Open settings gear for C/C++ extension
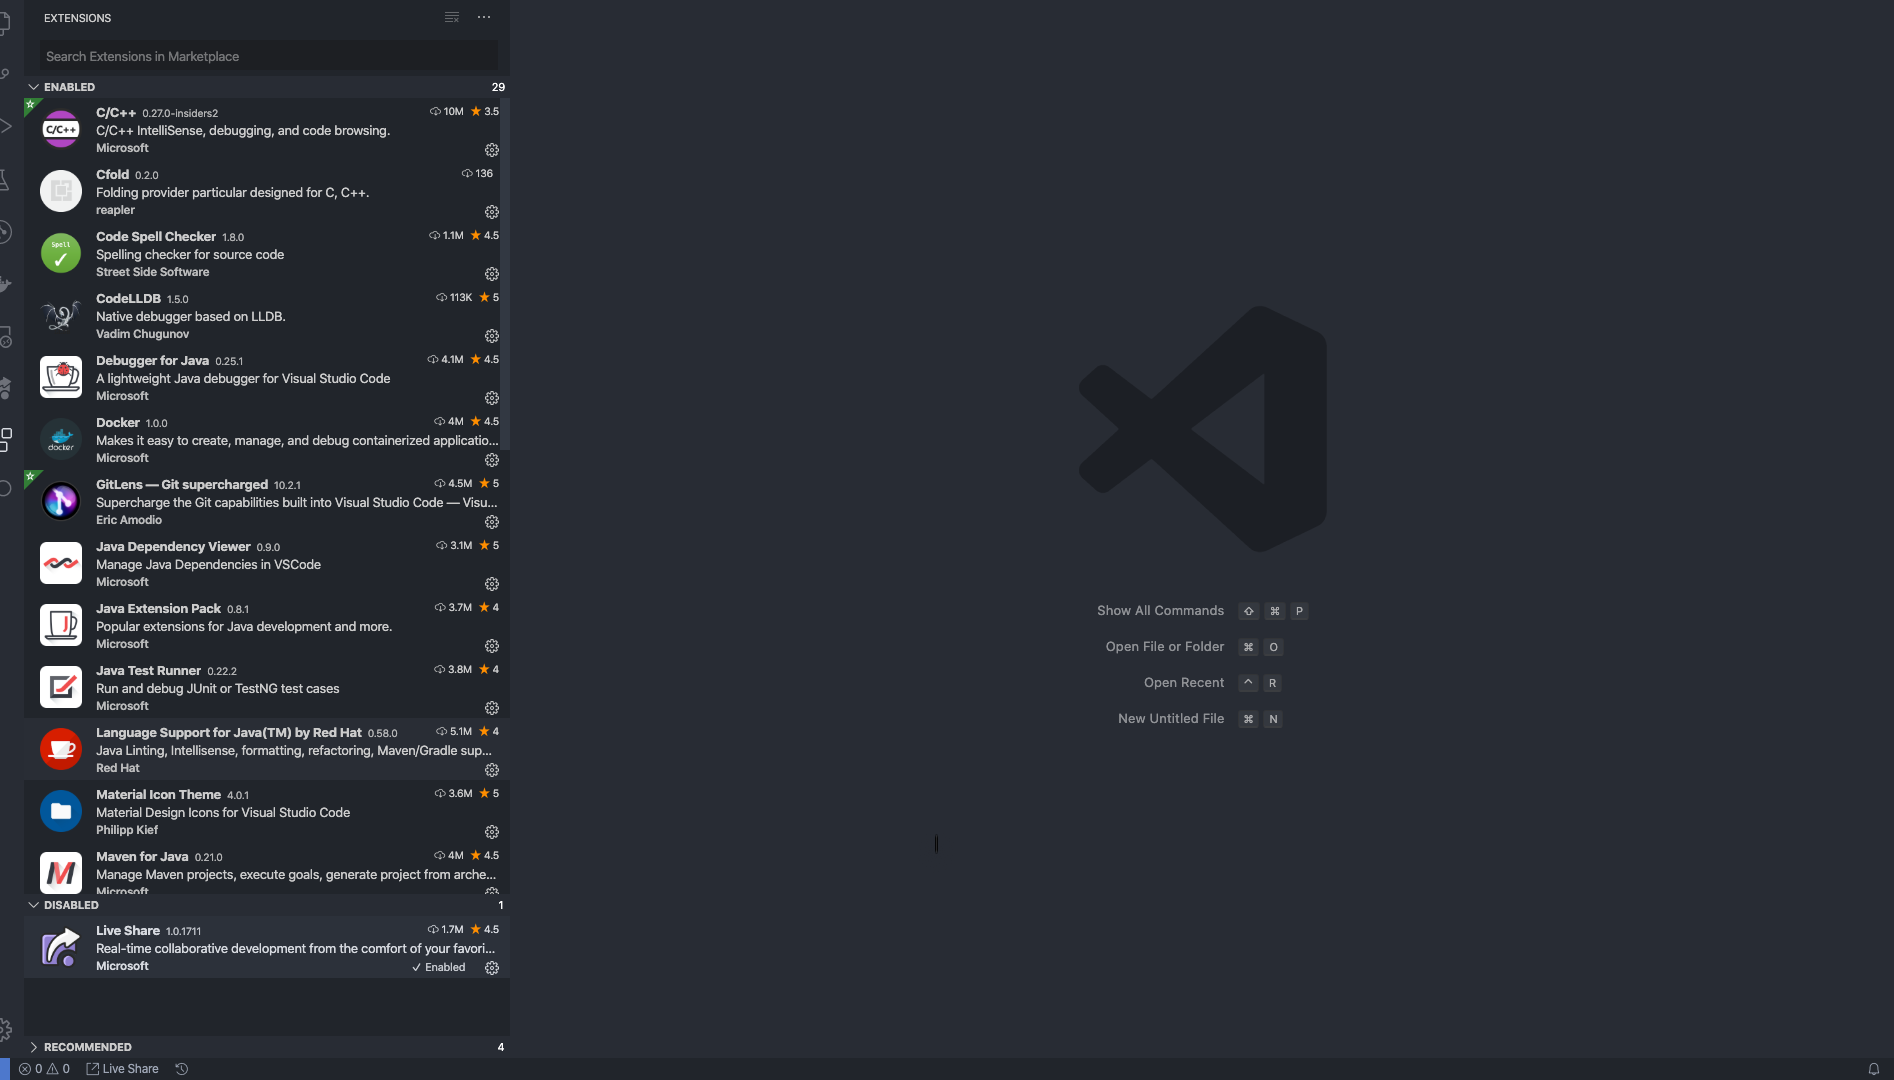Viewport: 1894px width, 1080px height. tap(491, 149)
